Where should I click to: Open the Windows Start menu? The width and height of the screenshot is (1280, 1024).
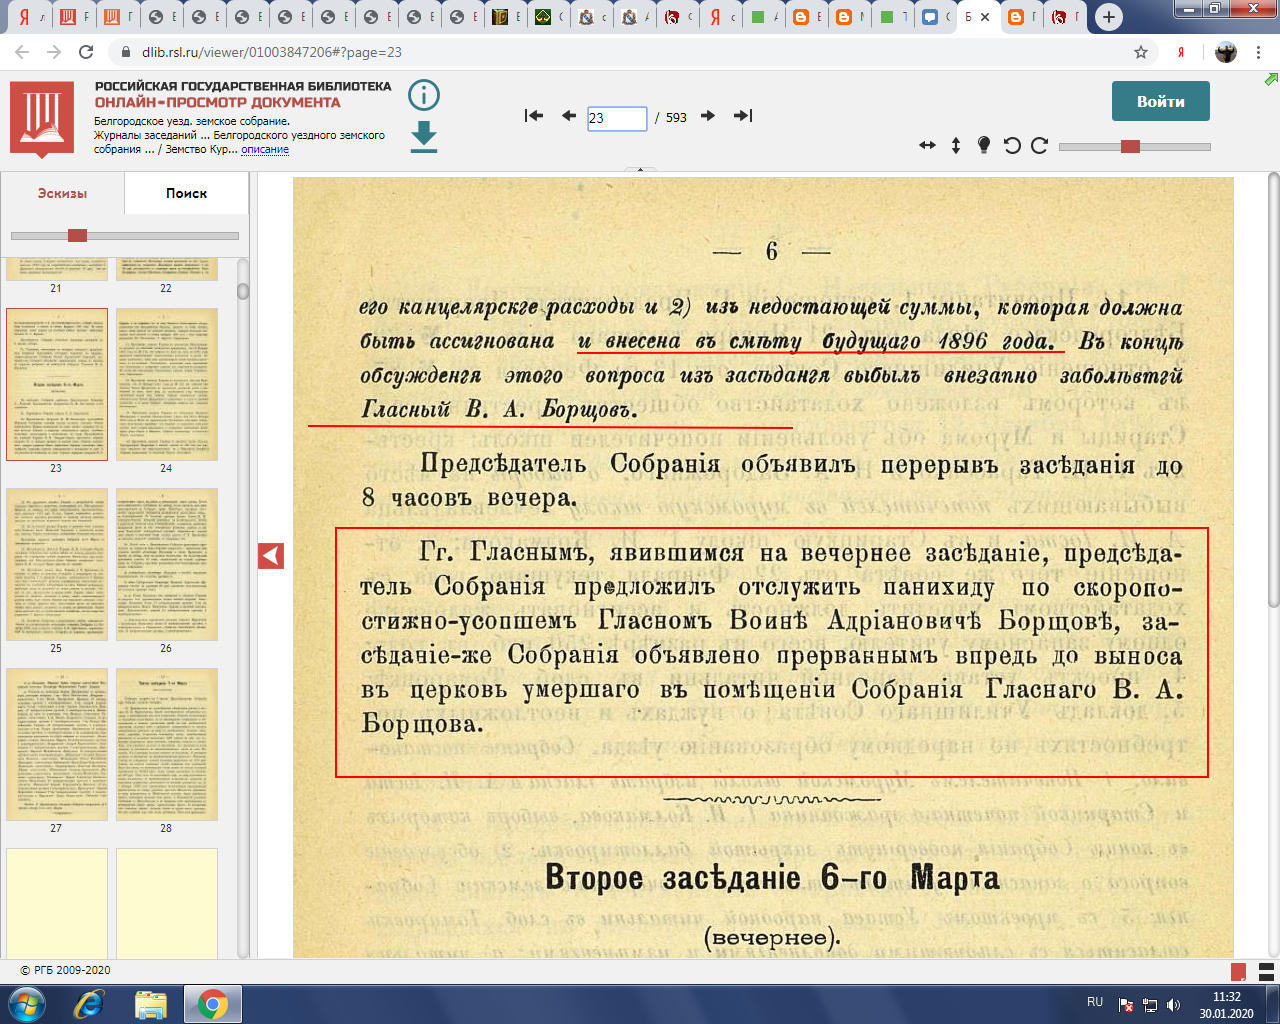click(x=26, y=1004)
